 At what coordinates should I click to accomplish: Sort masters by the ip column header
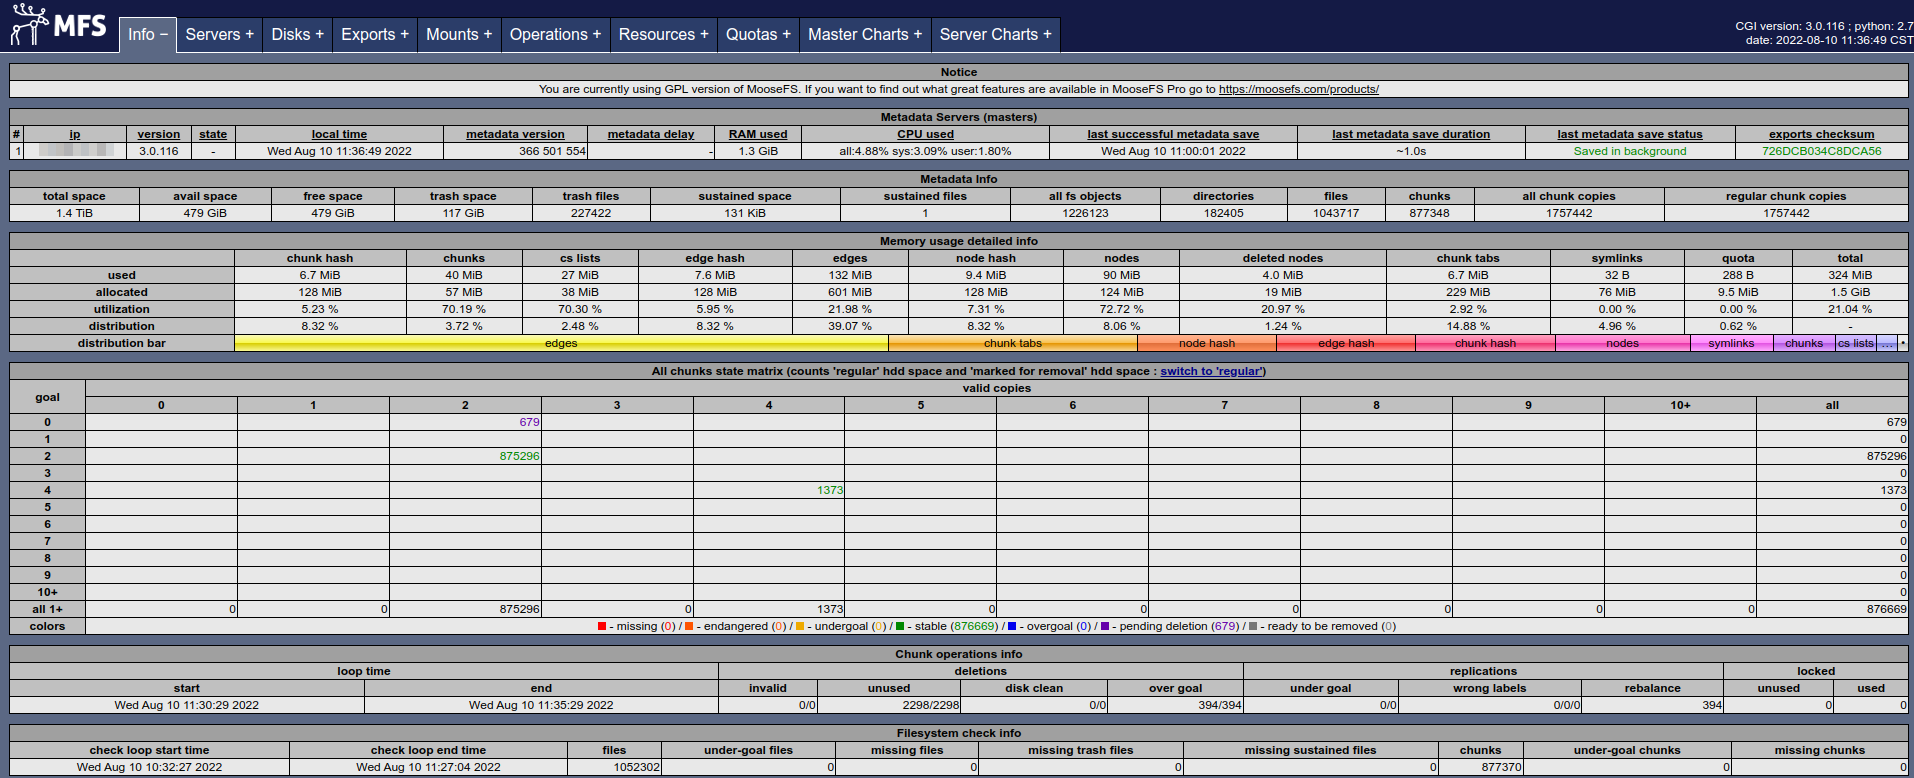[x=75, y=134]
